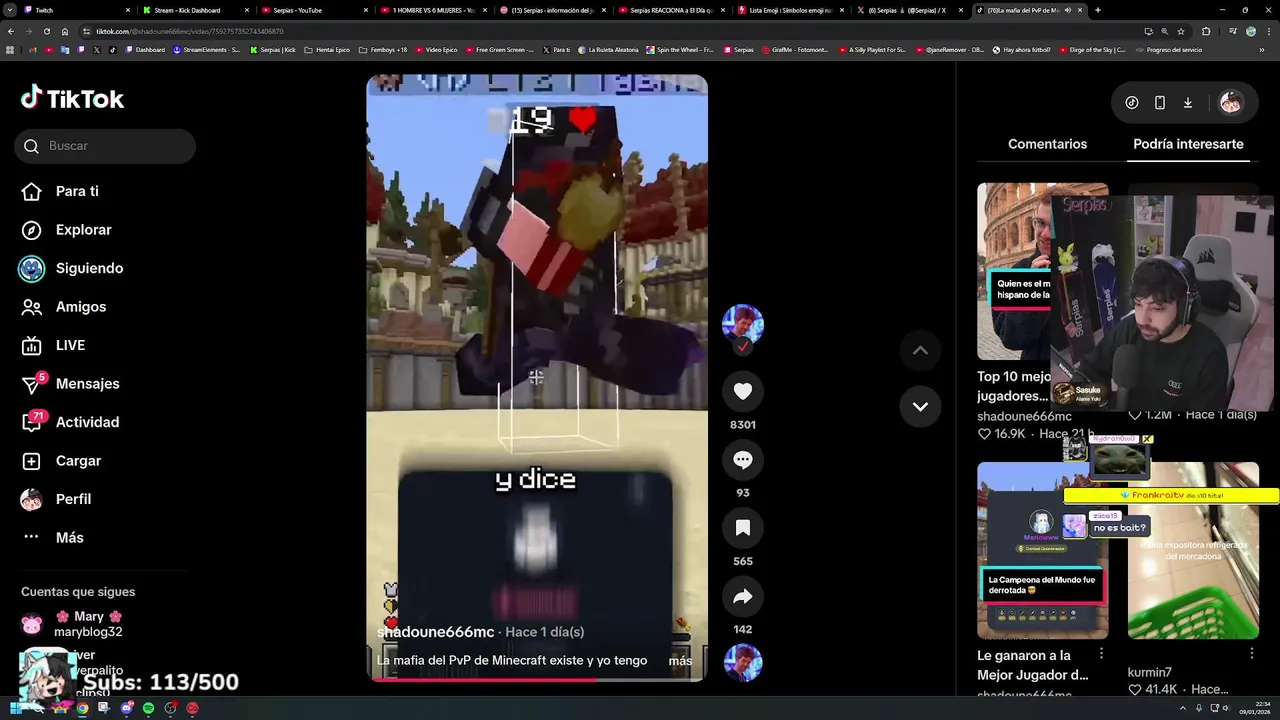The width and height of the screenshot is (1280, 720).
Task: Open the Para ti feed
Action: 77,191
